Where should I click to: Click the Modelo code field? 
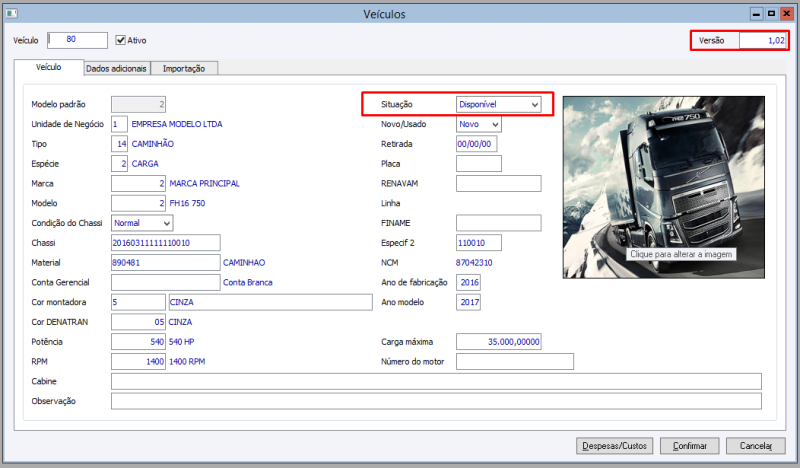coord(138,203)
